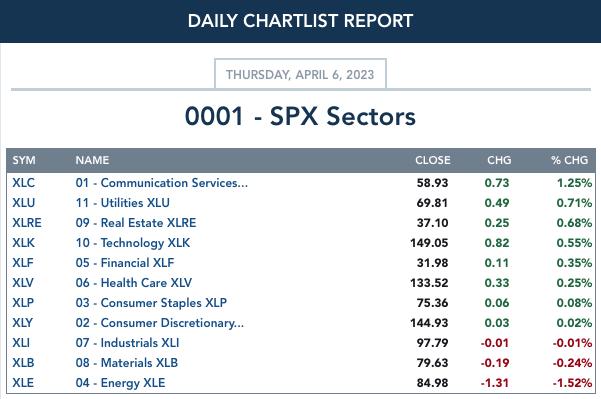
Task: Open the XLK symbol link
Action: (x=23, y=243)
